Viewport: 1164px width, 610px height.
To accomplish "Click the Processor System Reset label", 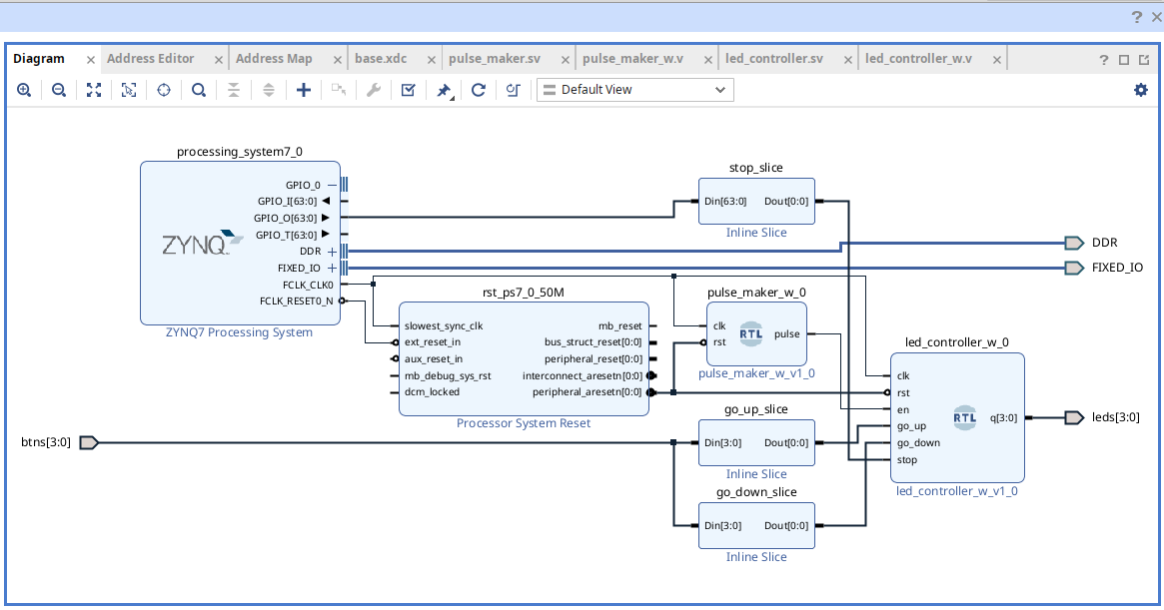I will pyautogui.click(x=523, y=423).
